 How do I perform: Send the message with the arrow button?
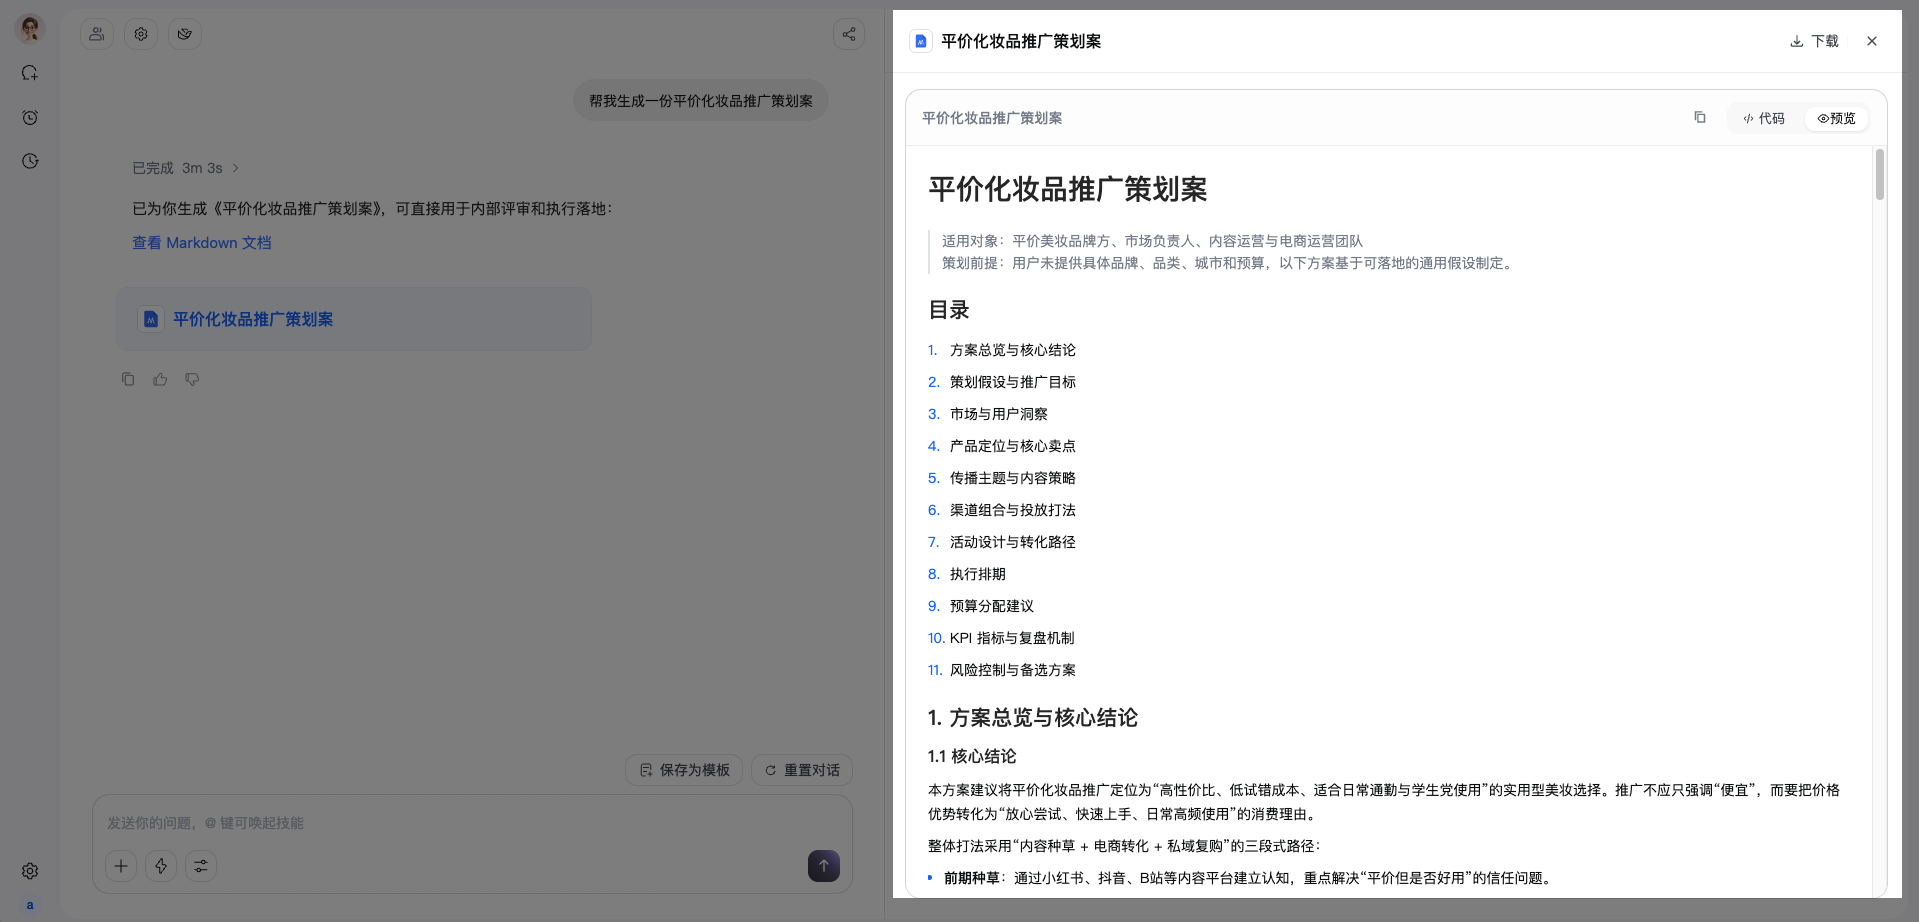[x=824, y=866]
